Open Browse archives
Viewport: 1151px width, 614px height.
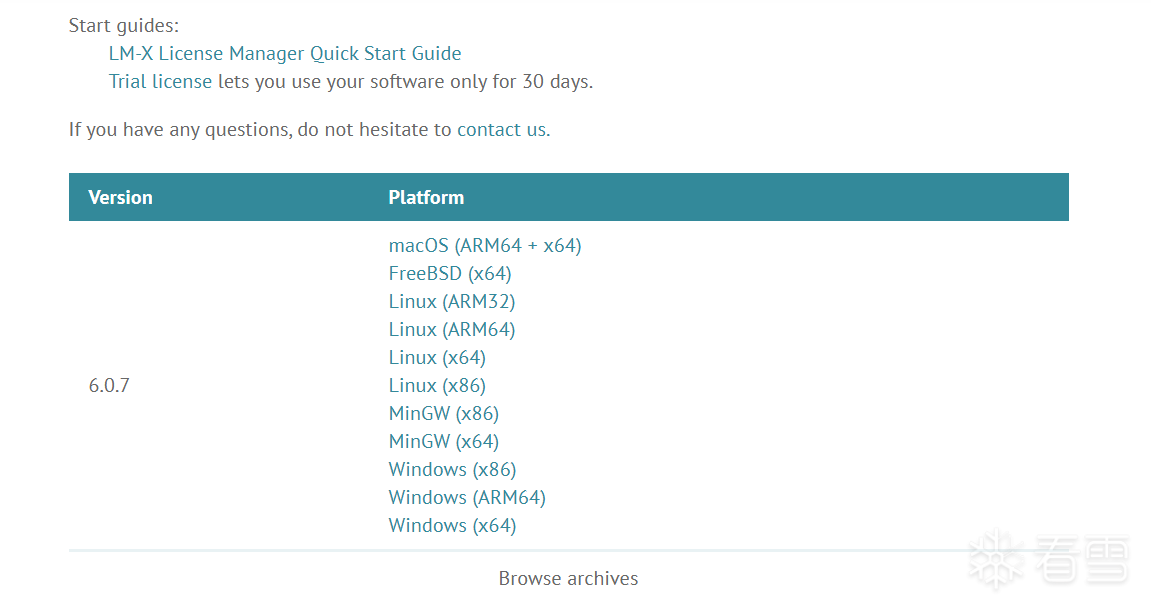pos(568,579)
